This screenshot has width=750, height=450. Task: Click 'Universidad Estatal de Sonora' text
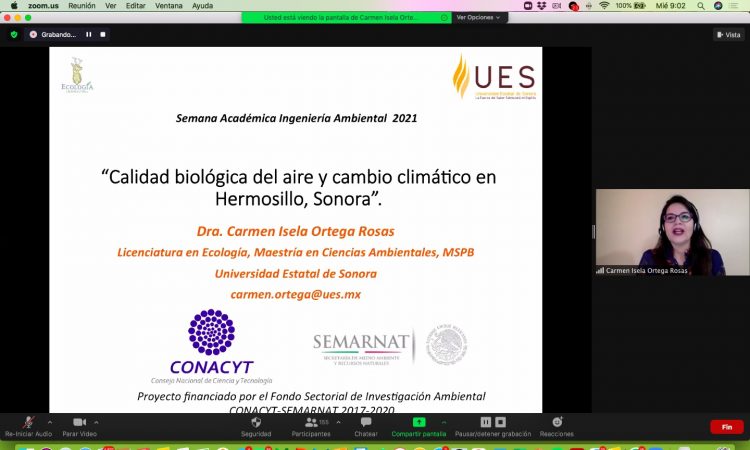(296, 274)
